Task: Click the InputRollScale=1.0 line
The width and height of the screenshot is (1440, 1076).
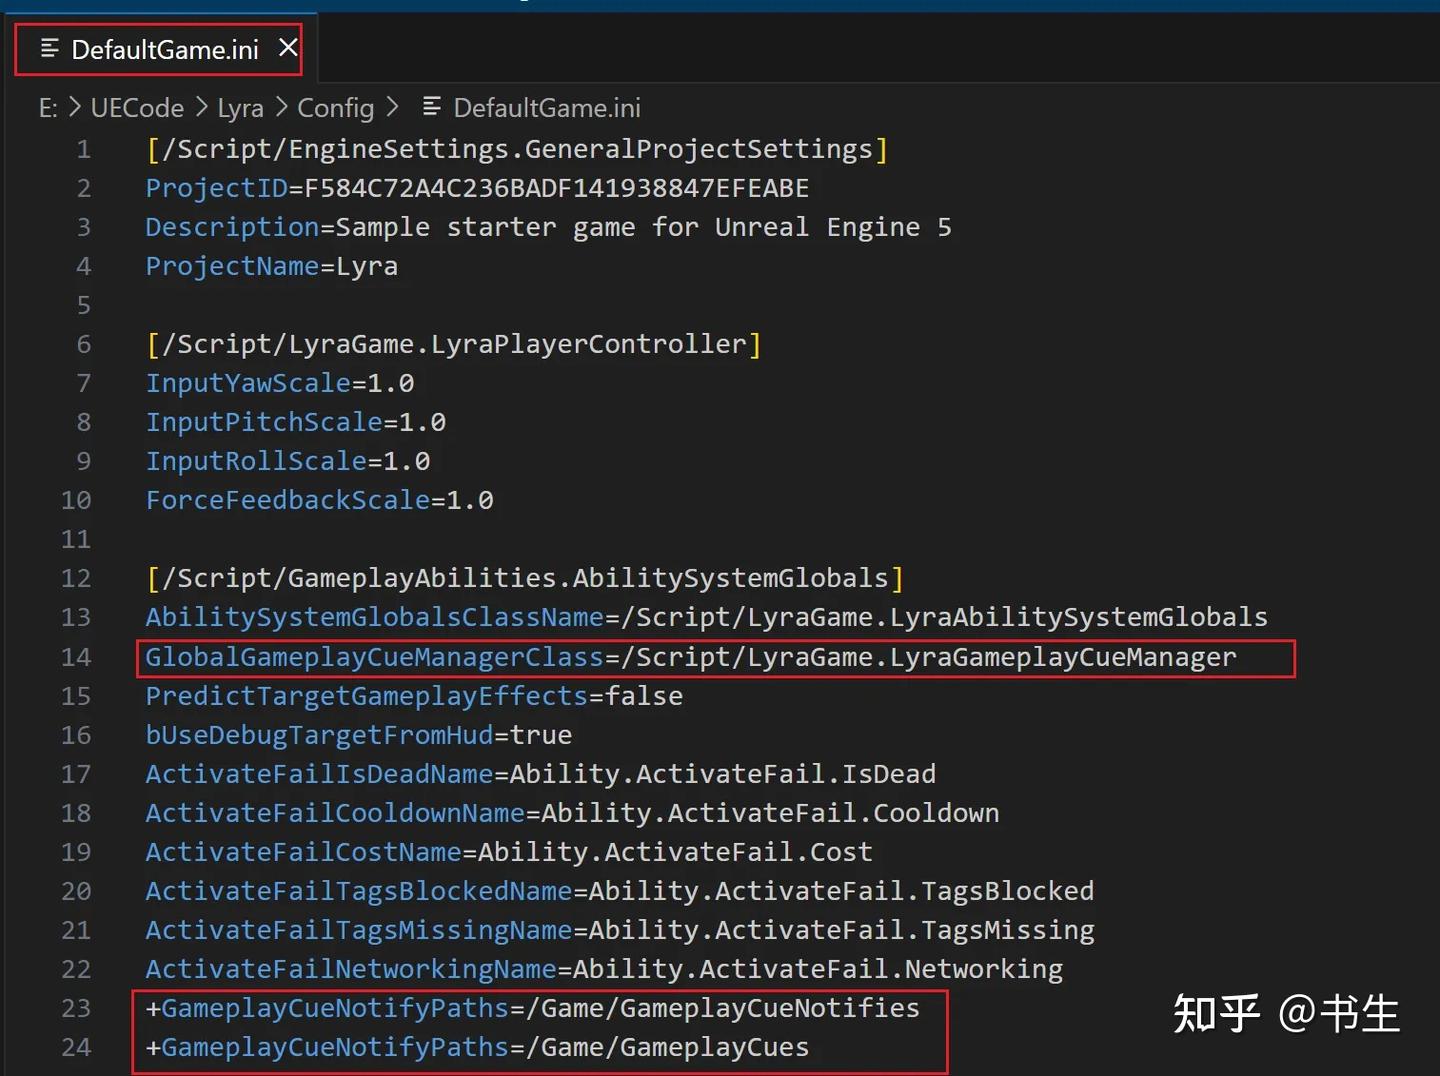Action: click(288, 462)
